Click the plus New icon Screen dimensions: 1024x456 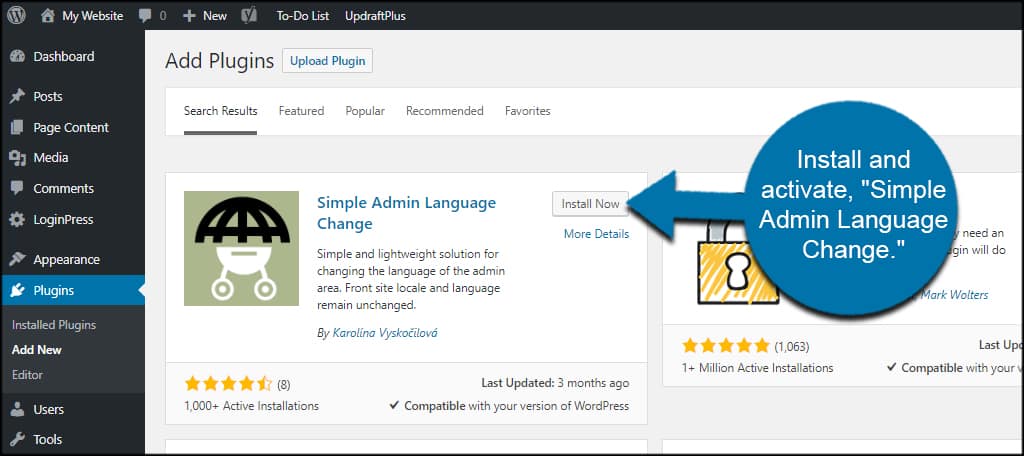[189, 16]
